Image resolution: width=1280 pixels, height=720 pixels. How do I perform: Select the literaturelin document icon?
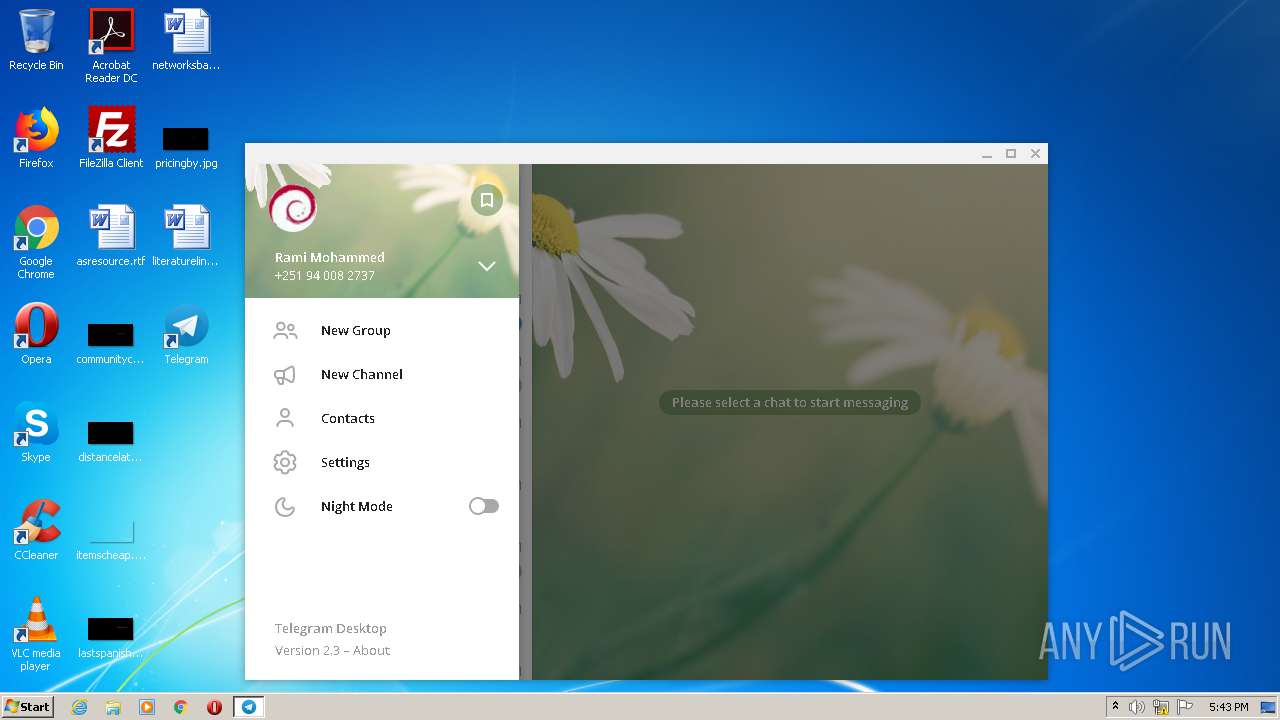[x=186, y=236]
